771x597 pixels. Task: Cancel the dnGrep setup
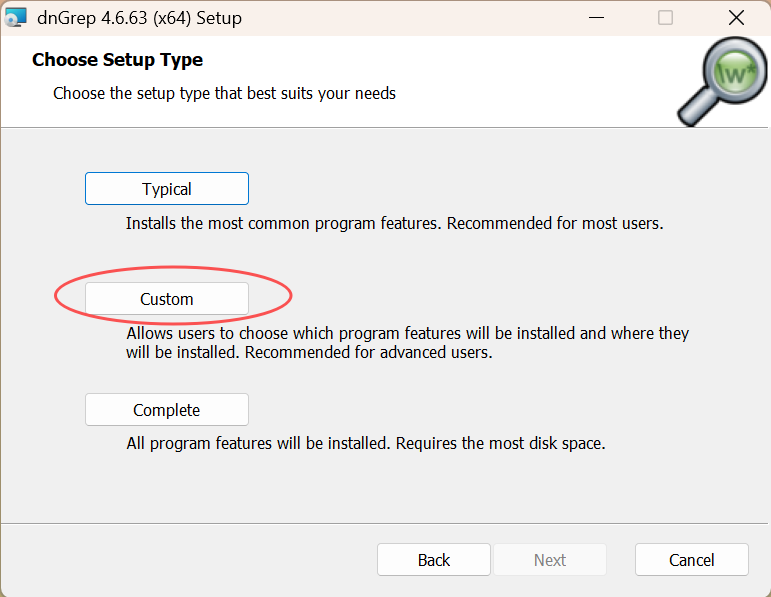click(691, 560)
